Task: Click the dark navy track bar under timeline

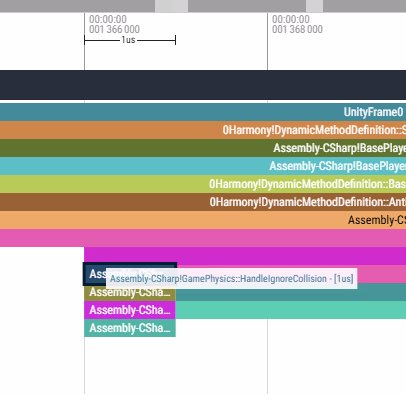Action: point(203,85)
